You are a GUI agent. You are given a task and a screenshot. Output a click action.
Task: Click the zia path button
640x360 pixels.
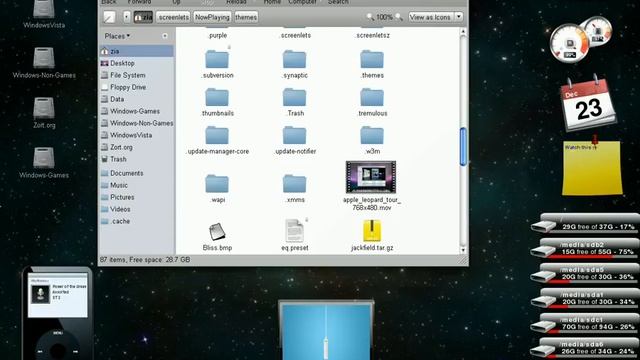143,17
